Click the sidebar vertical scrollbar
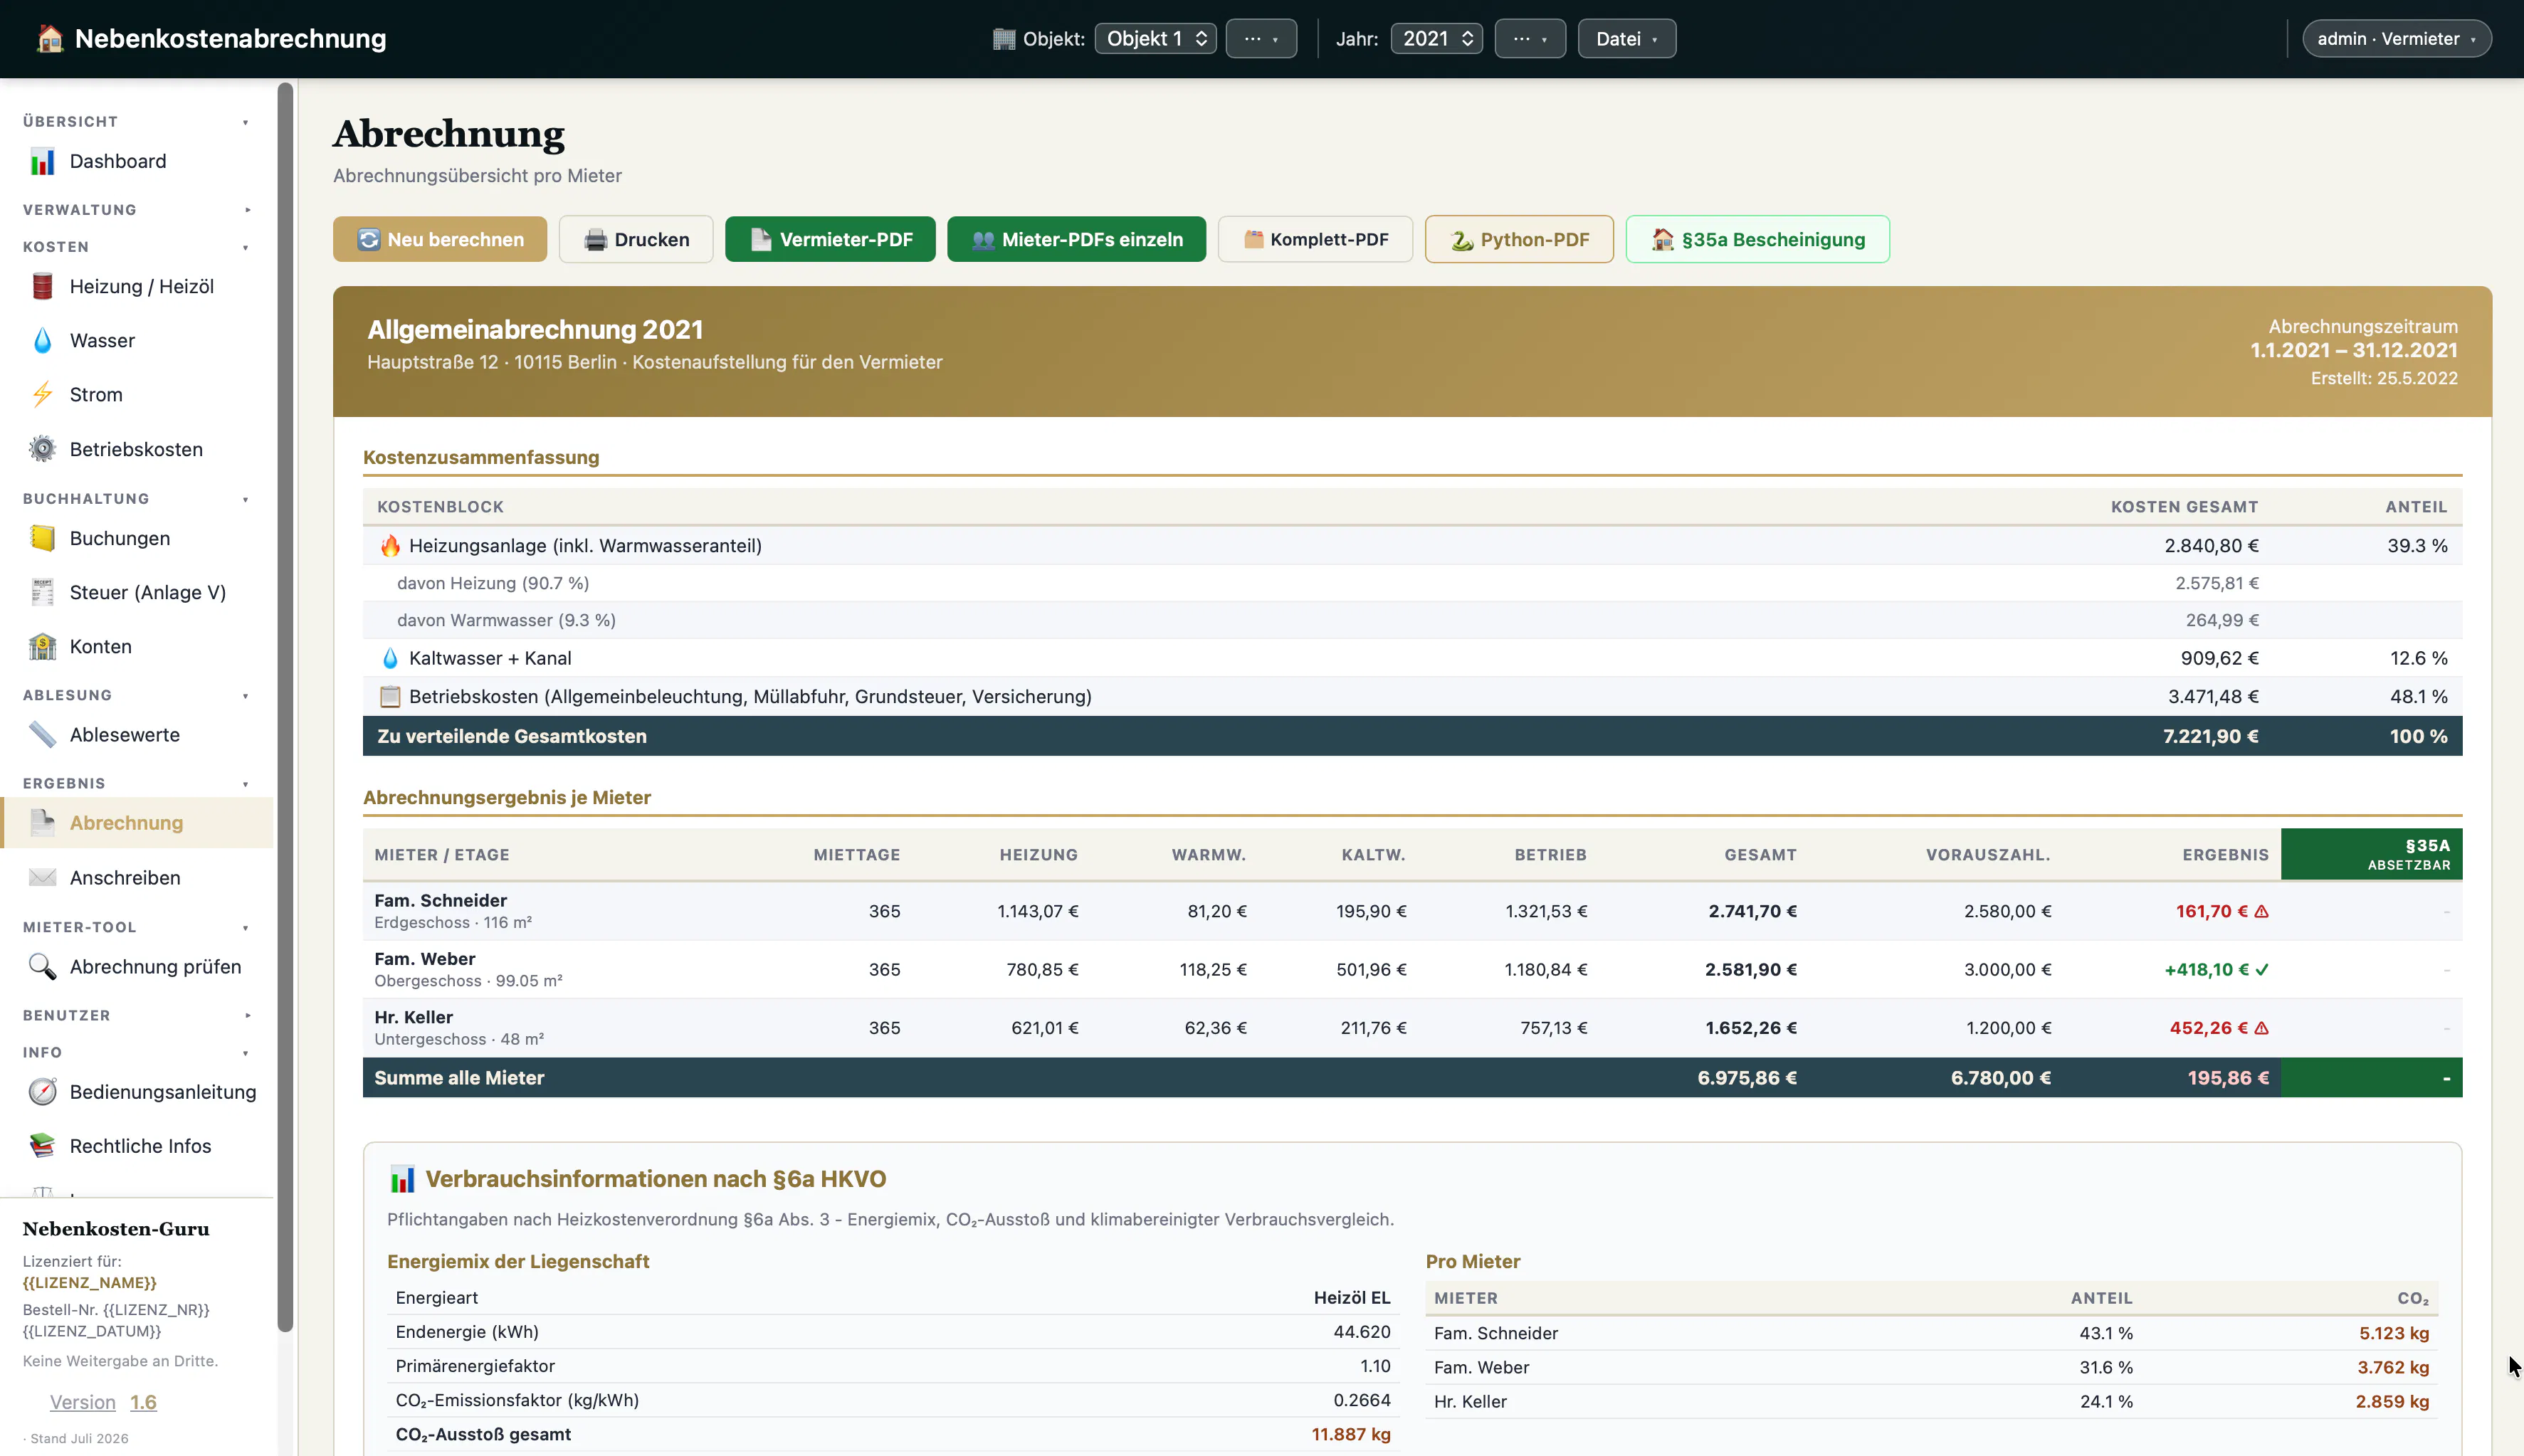Image resolution: width=2524 pixels, height=1456 pixels. click(x=285, y=707)
